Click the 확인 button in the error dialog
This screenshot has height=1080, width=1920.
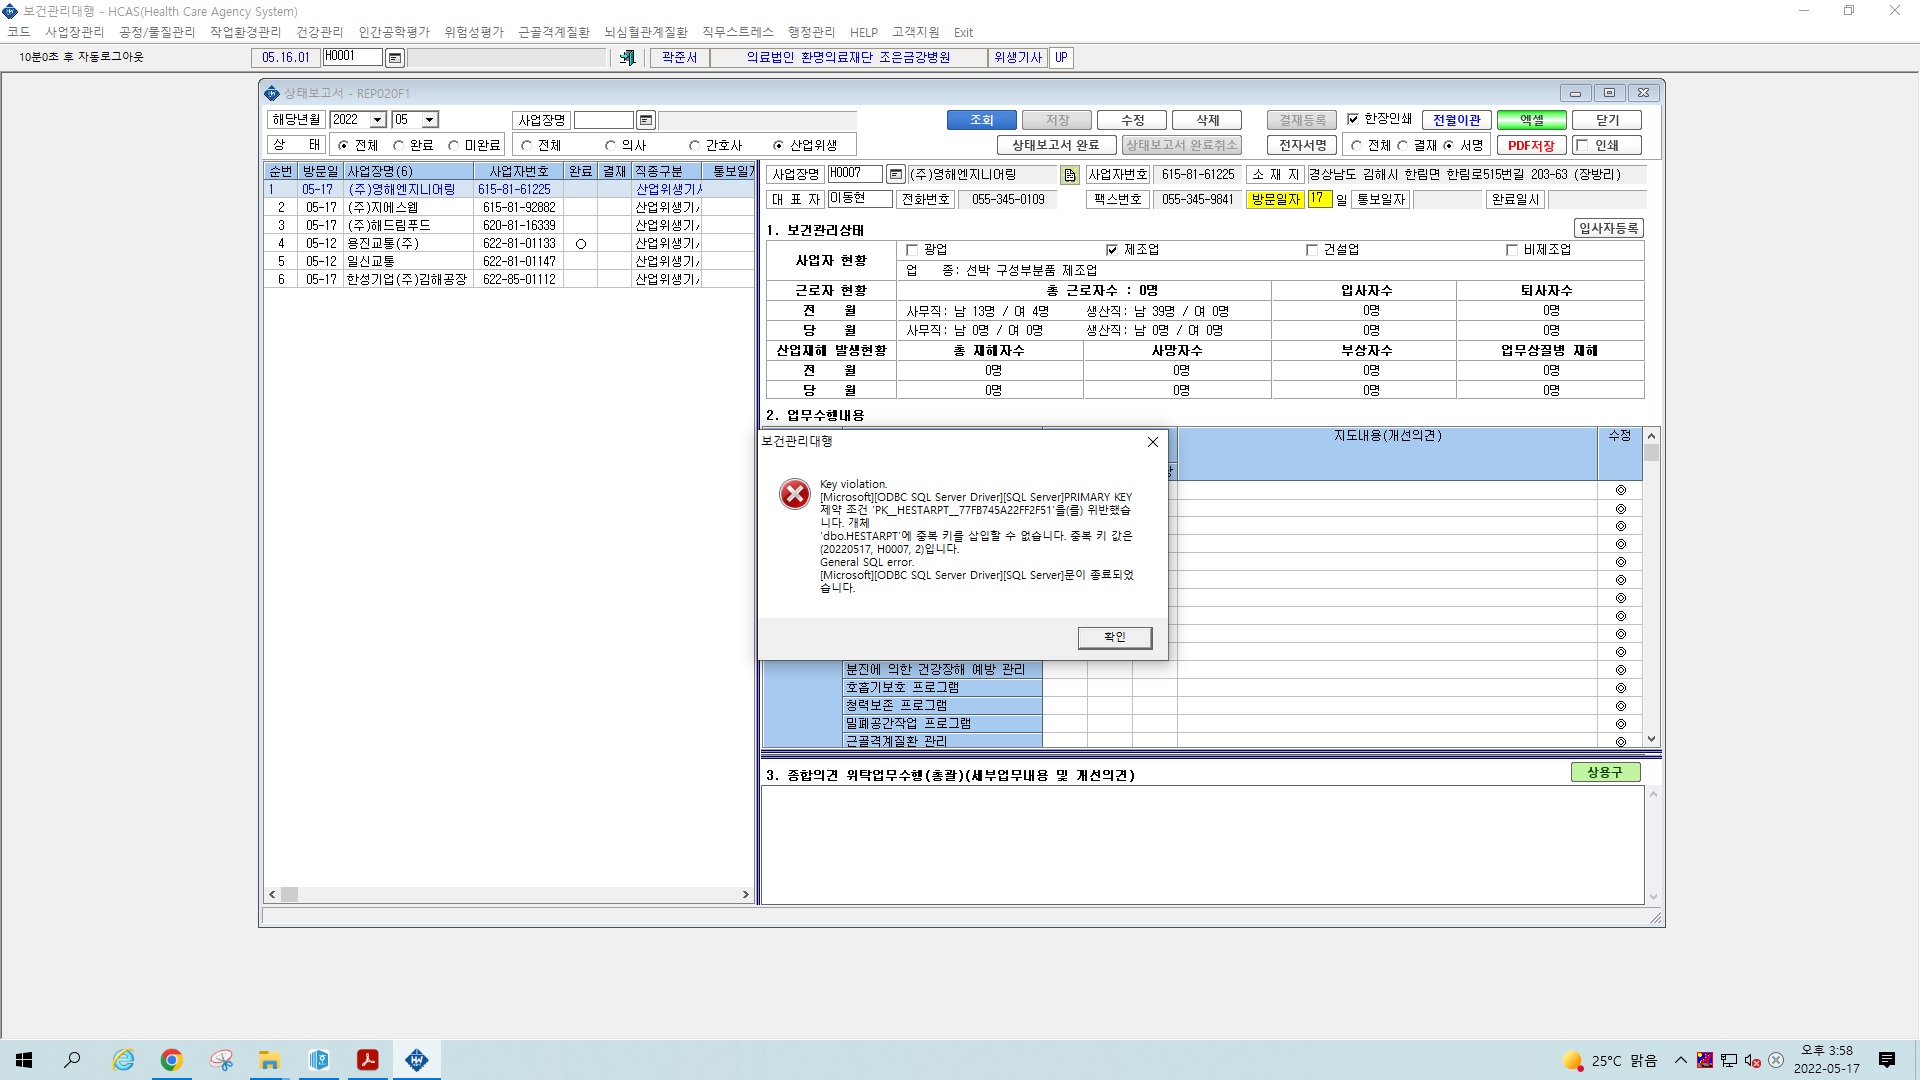click(1114, 637)
